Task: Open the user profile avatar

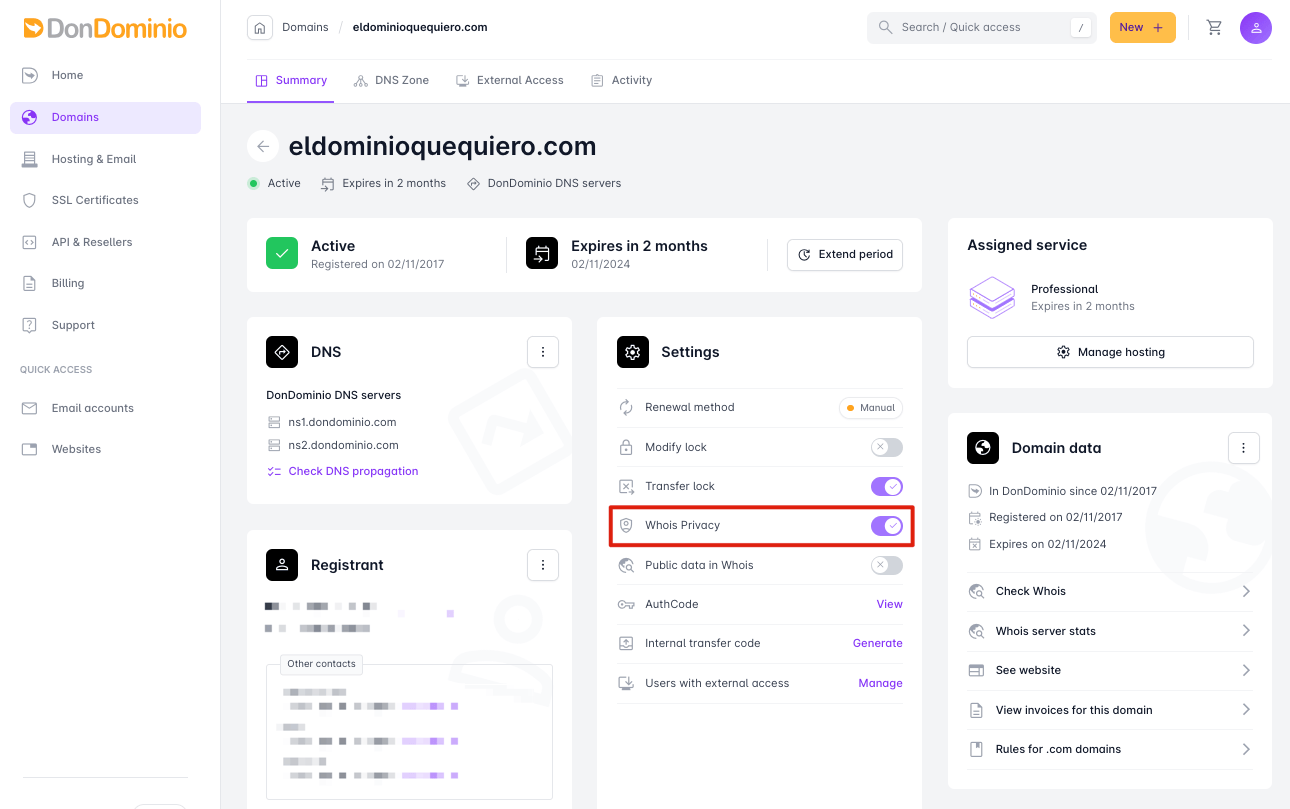Action: pyautogui.click(x=1256, y=28)
